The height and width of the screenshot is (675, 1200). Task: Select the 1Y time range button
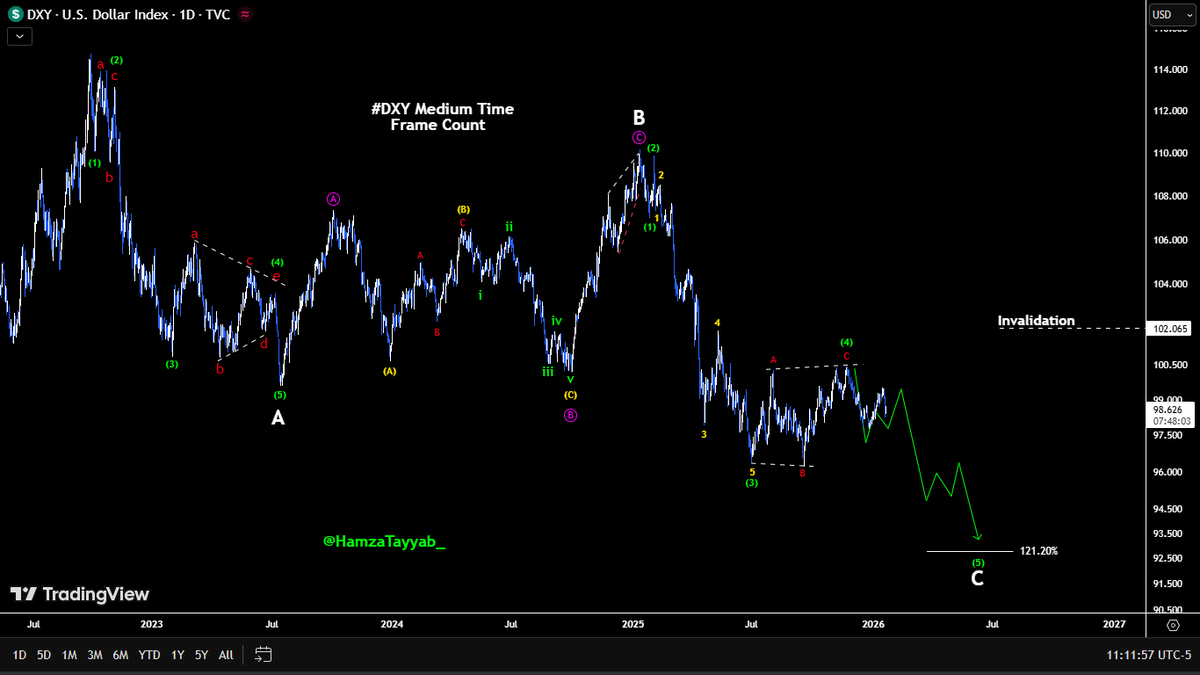click(177, 654)
